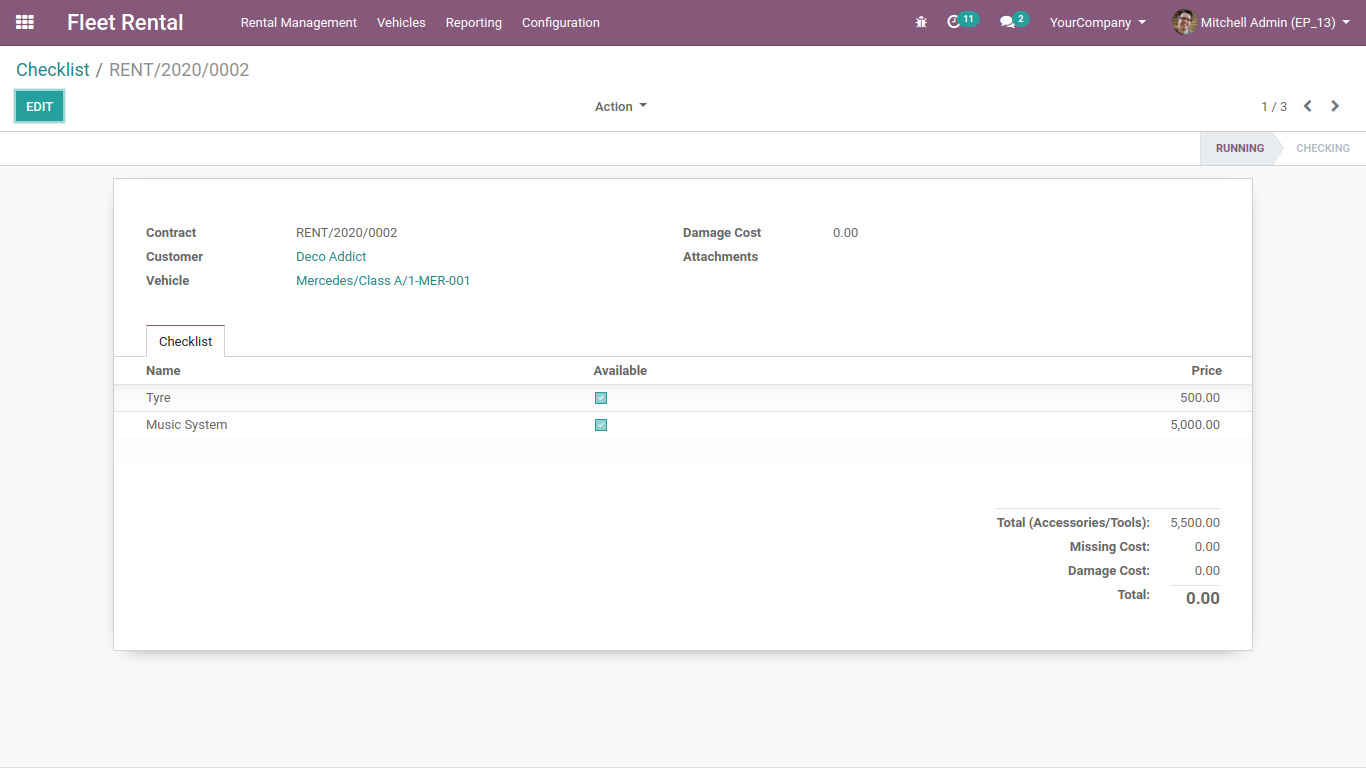Open Mercedes/Class A/1-MER-001 vehicle link
The height and width of the screenshot is (768, 1366).
point(383,281)
